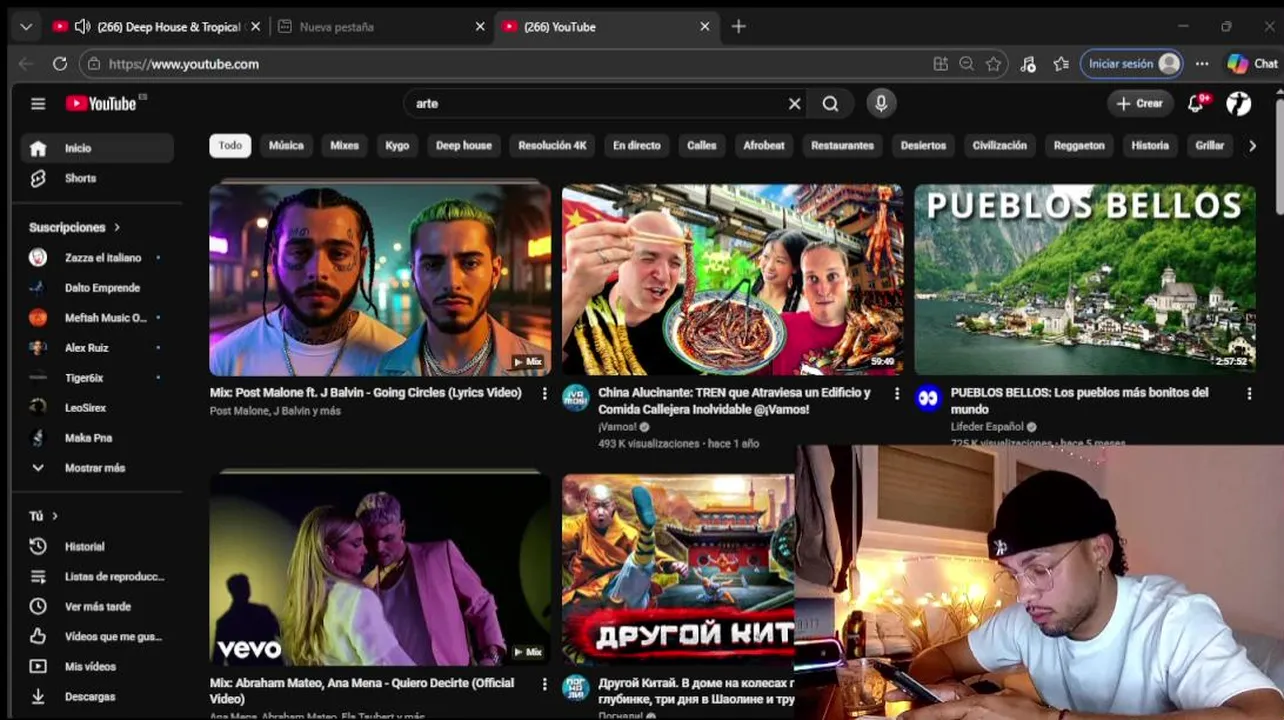Image resolution: width=1284 pixels, height=720 pixels.
Task: Open the browser three-dots settings menu
Action: click(1202, 64)
